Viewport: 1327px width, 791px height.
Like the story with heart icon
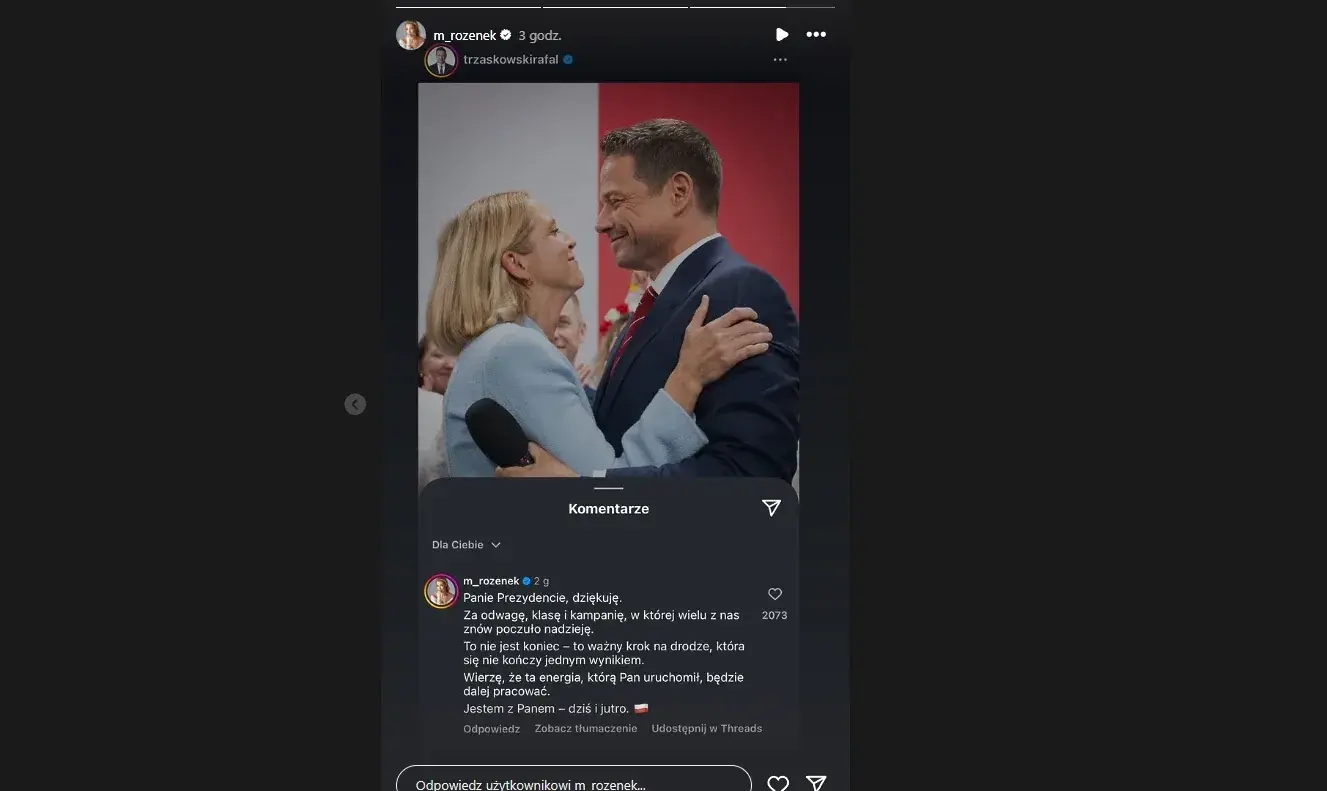(778, 784)
